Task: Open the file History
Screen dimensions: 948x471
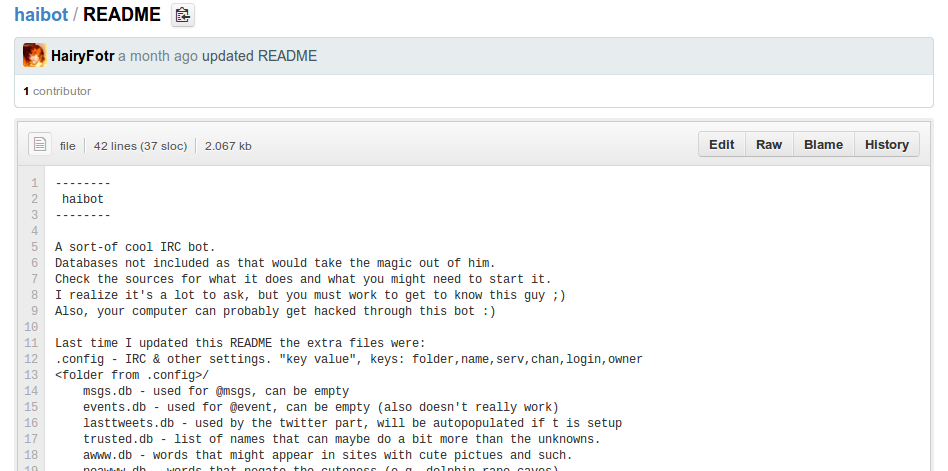Action: tap(886, 145)
